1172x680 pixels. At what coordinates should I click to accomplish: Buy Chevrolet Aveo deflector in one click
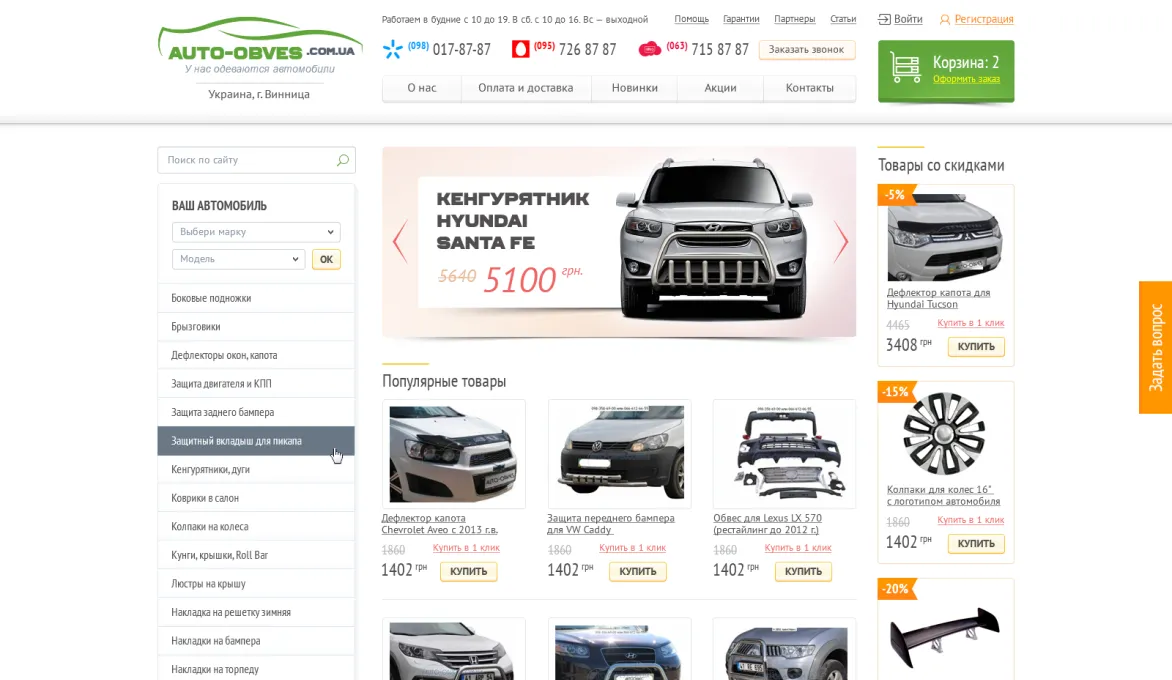pyautogui.click(x=466, y=548)
